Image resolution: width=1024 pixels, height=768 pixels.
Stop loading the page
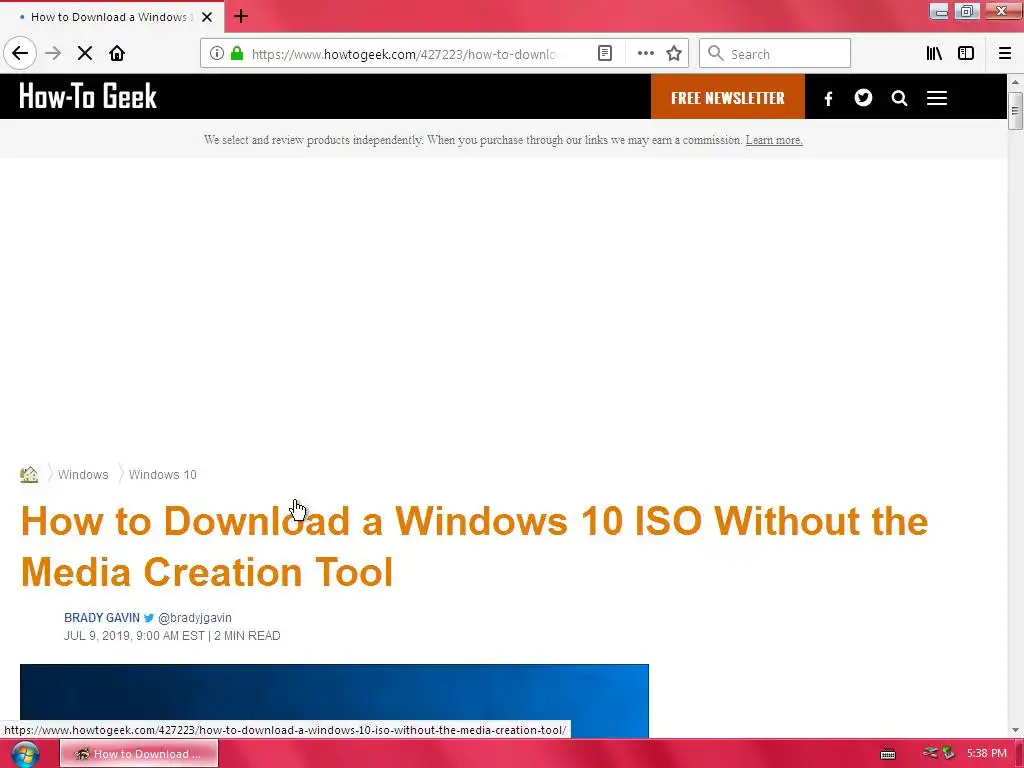[x=85, y=54]
